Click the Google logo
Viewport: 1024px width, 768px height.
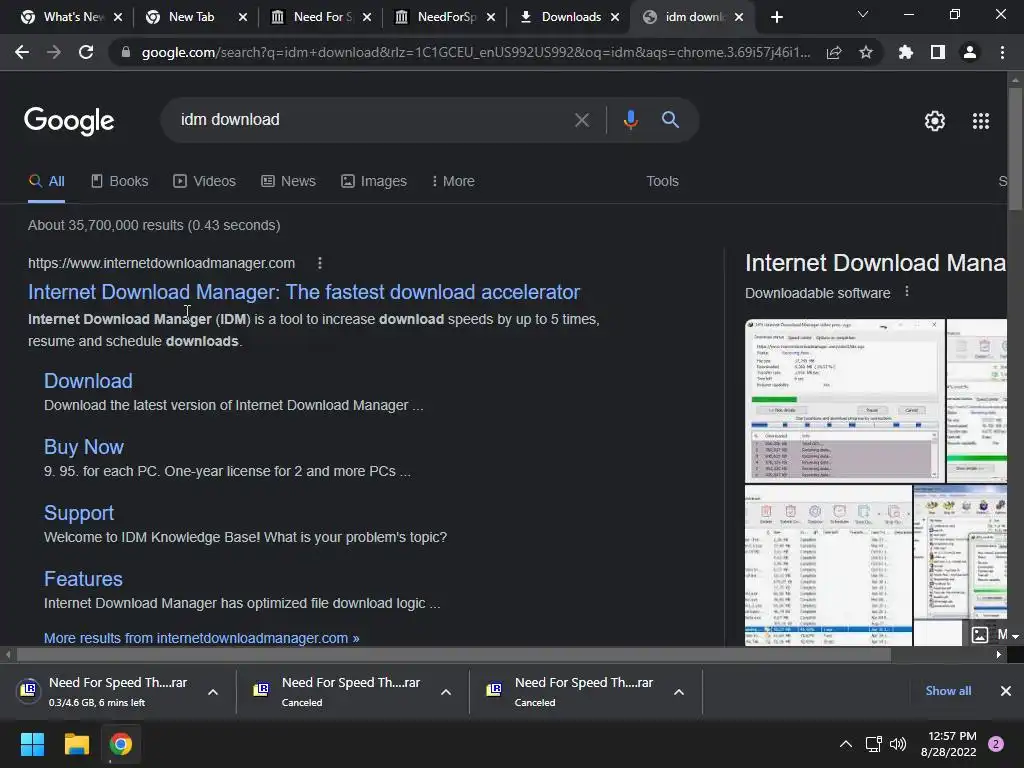coord(69,121)
